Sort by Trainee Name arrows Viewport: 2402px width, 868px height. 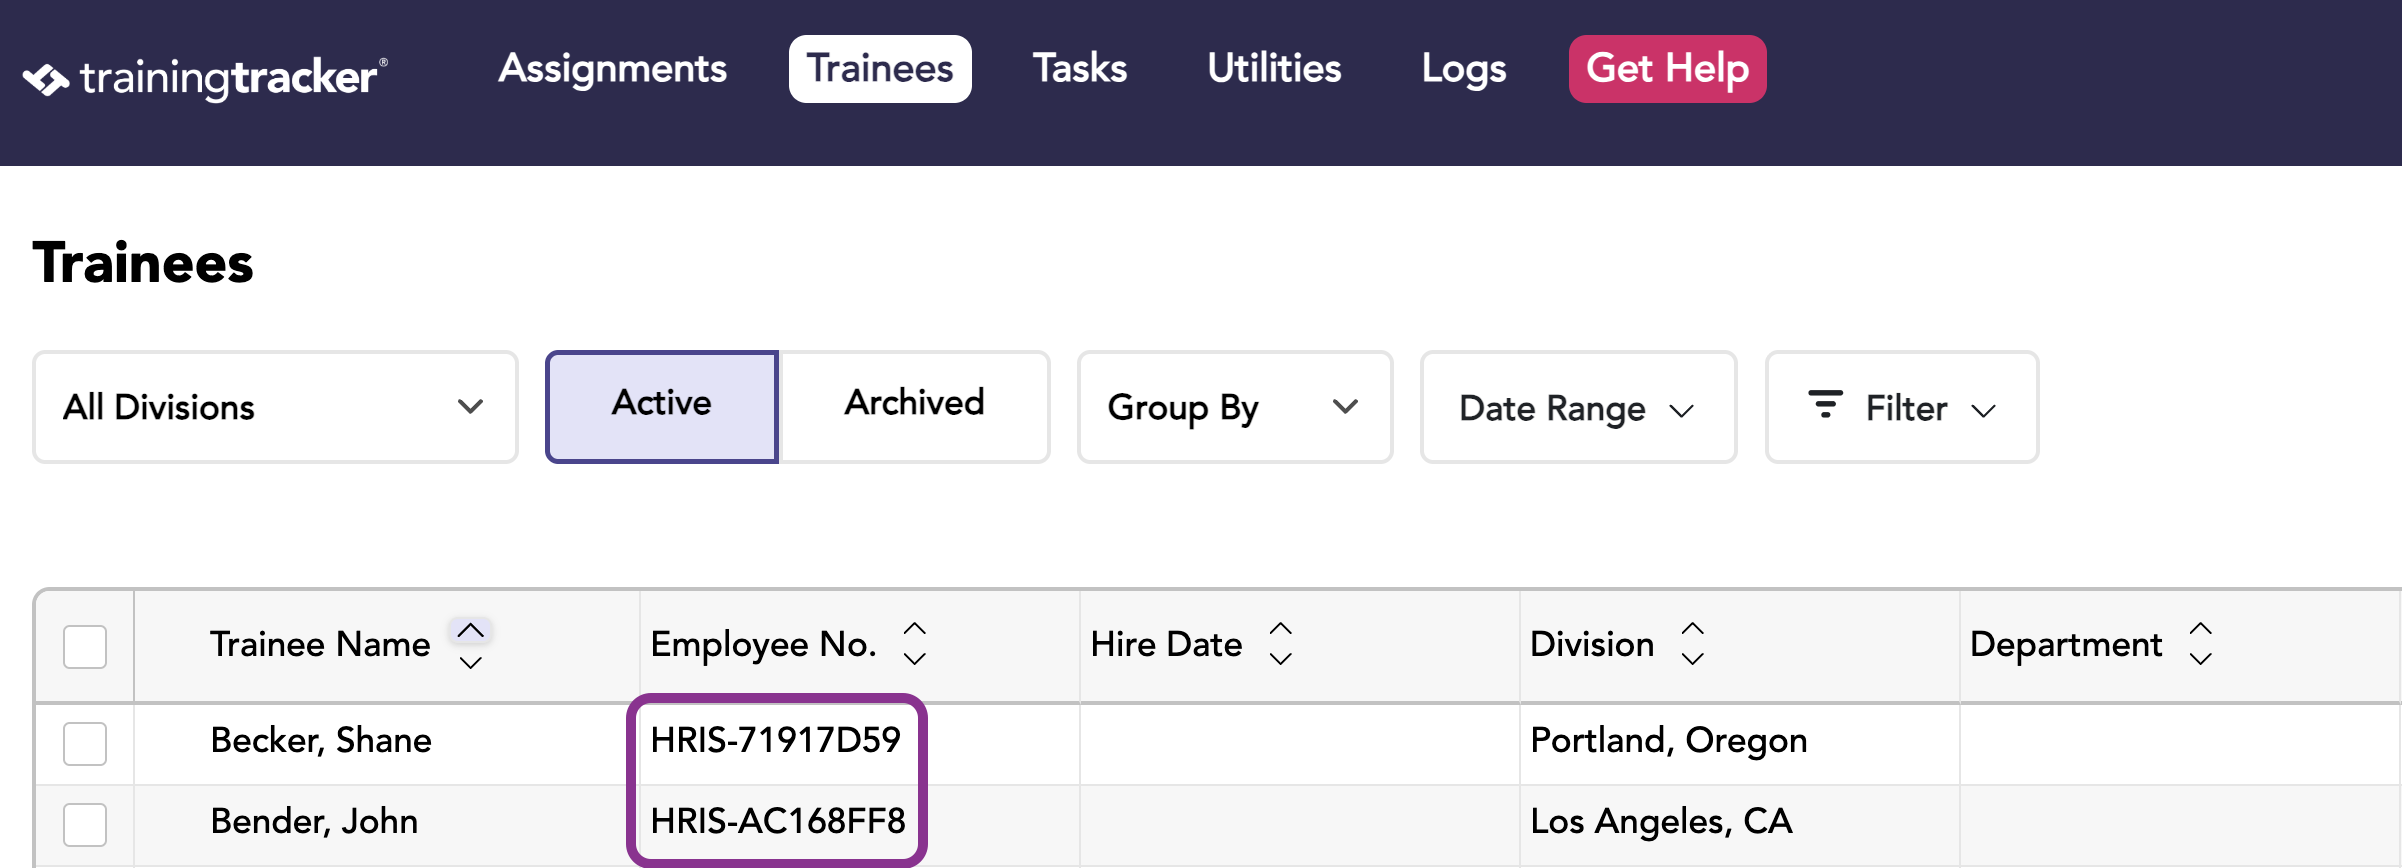[470, 645]
